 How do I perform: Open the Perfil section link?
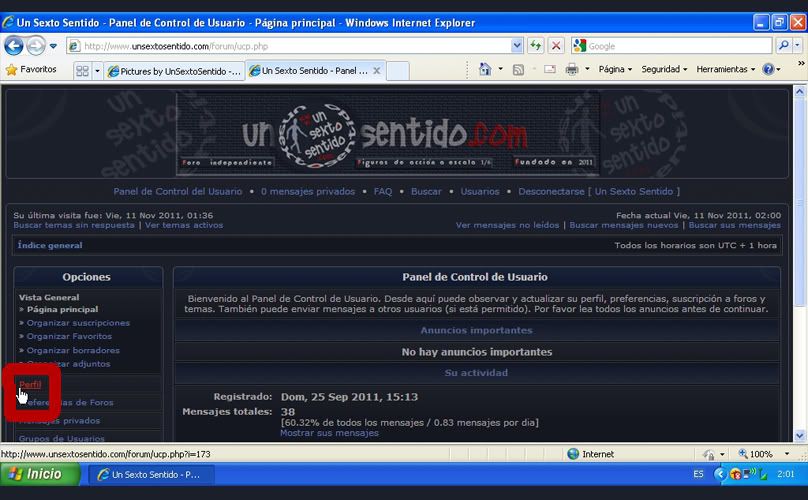(x=30, y=384)
